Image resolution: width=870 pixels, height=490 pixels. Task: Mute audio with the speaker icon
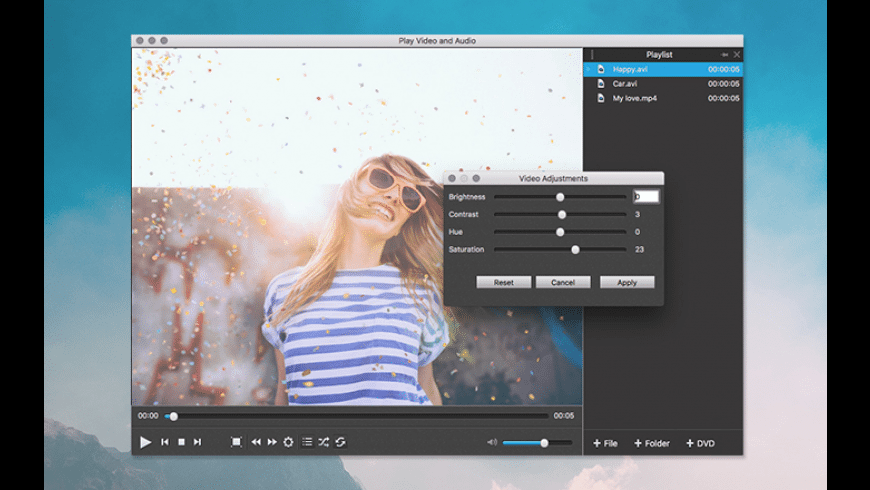point(491,442)
